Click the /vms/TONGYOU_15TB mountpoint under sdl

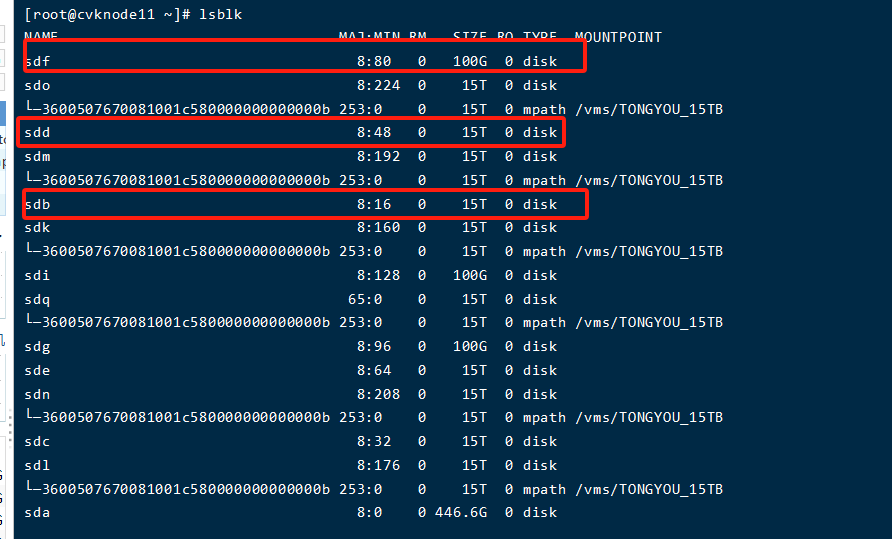649,489
